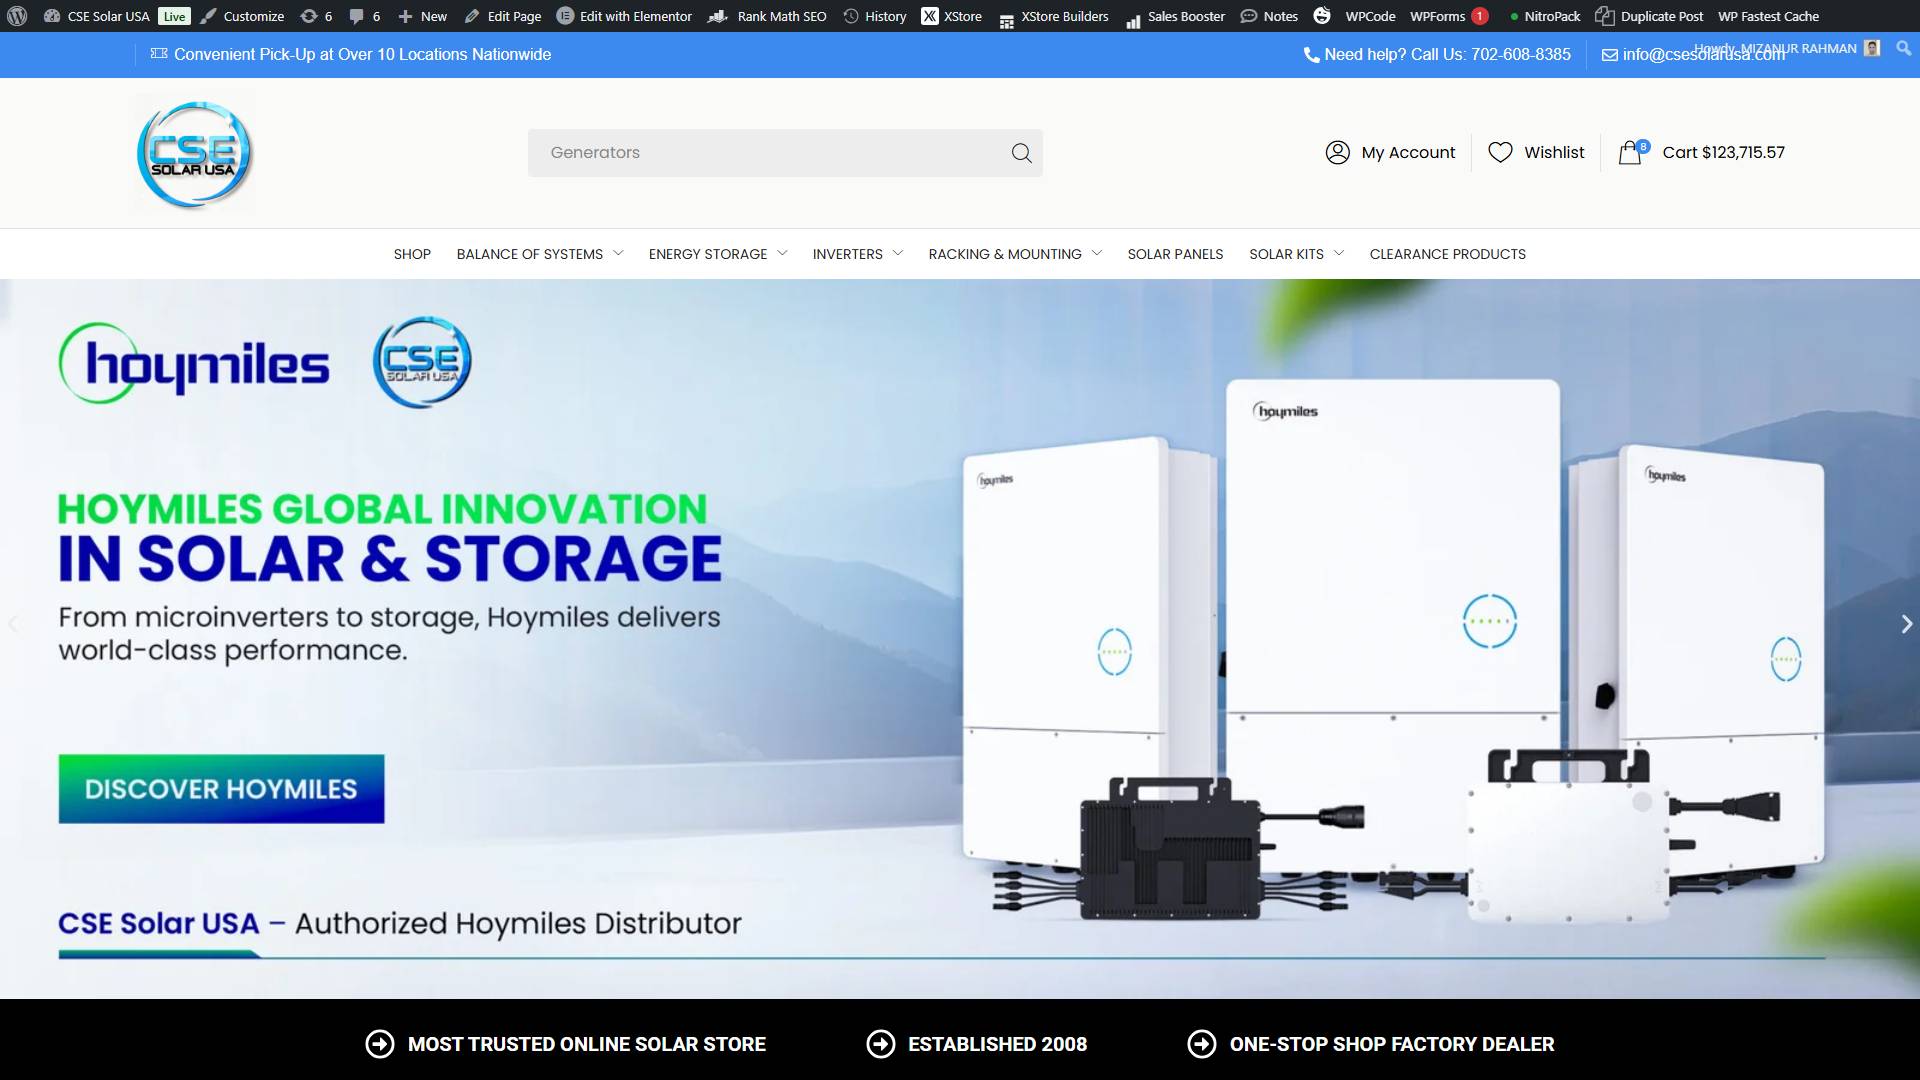Viewport: 1920px width, 1080px height.
Task: Advance slider with right arrow
Action: [1906, 624]
